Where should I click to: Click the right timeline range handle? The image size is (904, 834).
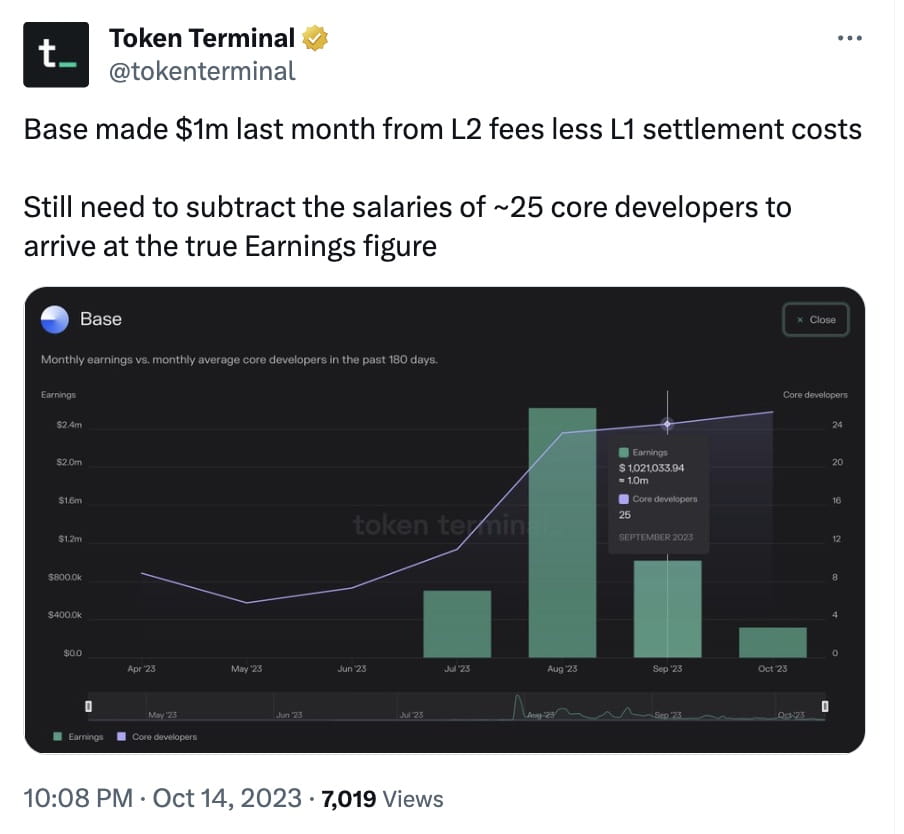coord(823,707)
